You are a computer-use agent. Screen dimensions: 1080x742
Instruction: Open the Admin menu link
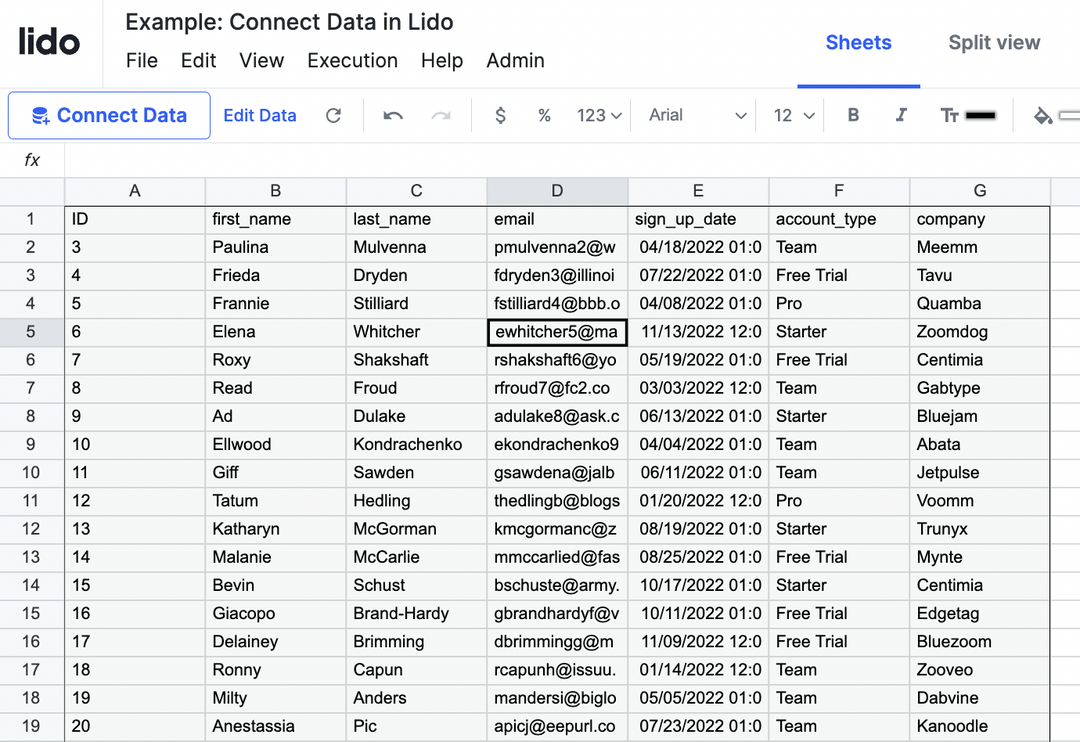(x=515, y=61)
